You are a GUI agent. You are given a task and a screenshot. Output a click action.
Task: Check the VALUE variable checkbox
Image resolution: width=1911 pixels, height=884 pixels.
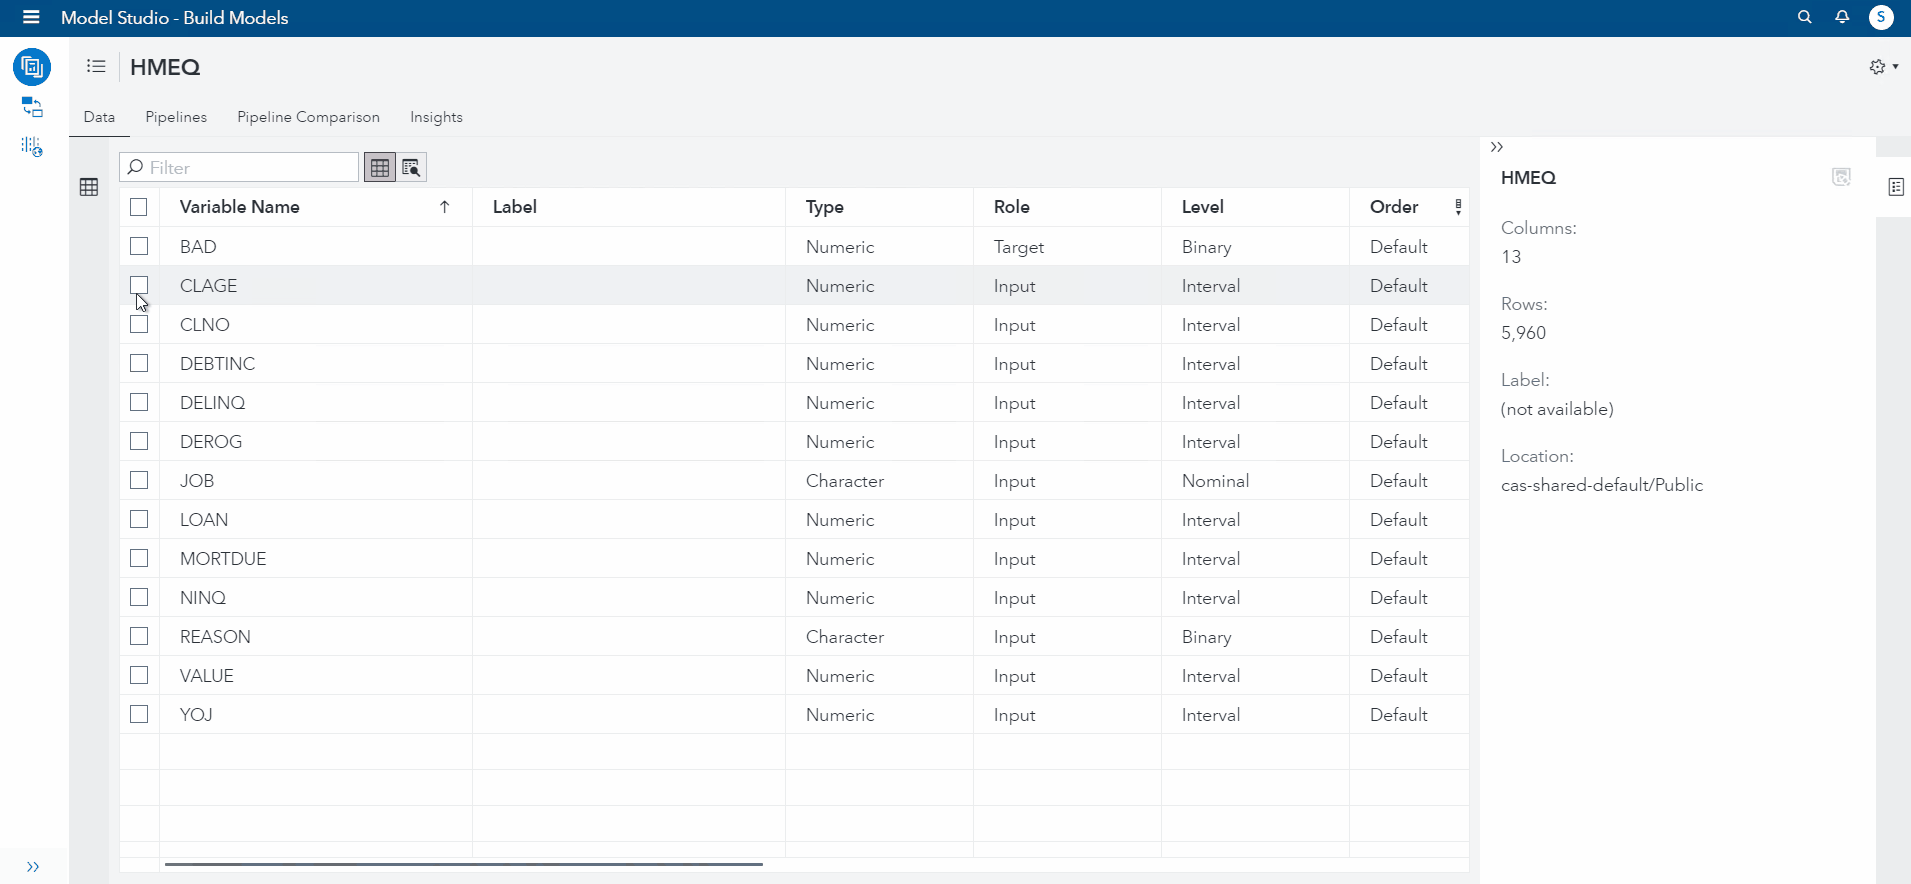139,675
